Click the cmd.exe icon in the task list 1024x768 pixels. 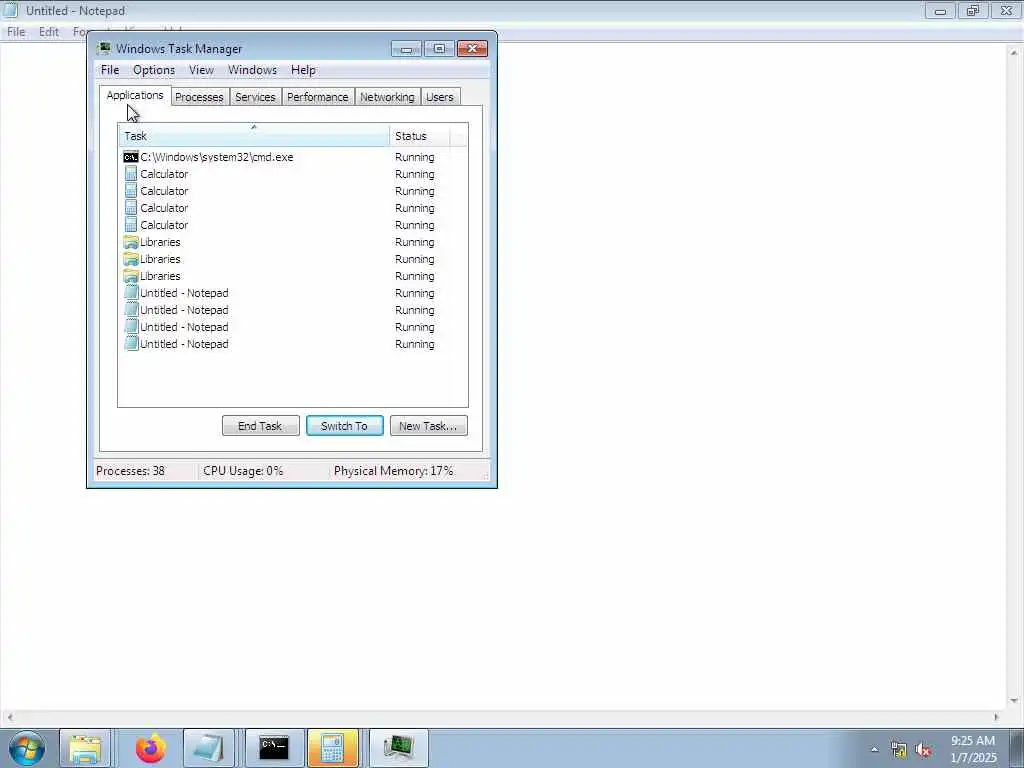[x=131, y=157]
